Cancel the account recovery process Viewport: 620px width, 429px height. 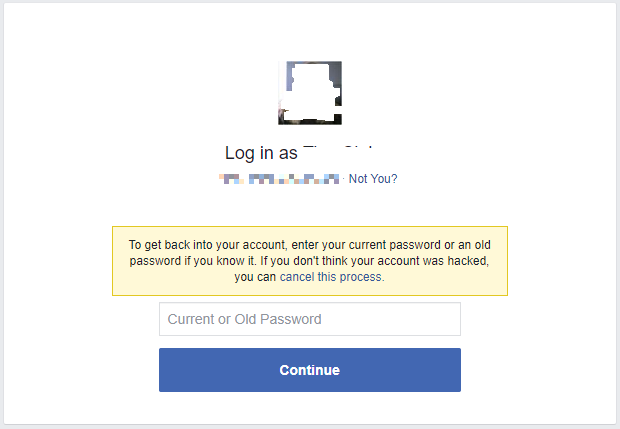(x=331, y=277)
